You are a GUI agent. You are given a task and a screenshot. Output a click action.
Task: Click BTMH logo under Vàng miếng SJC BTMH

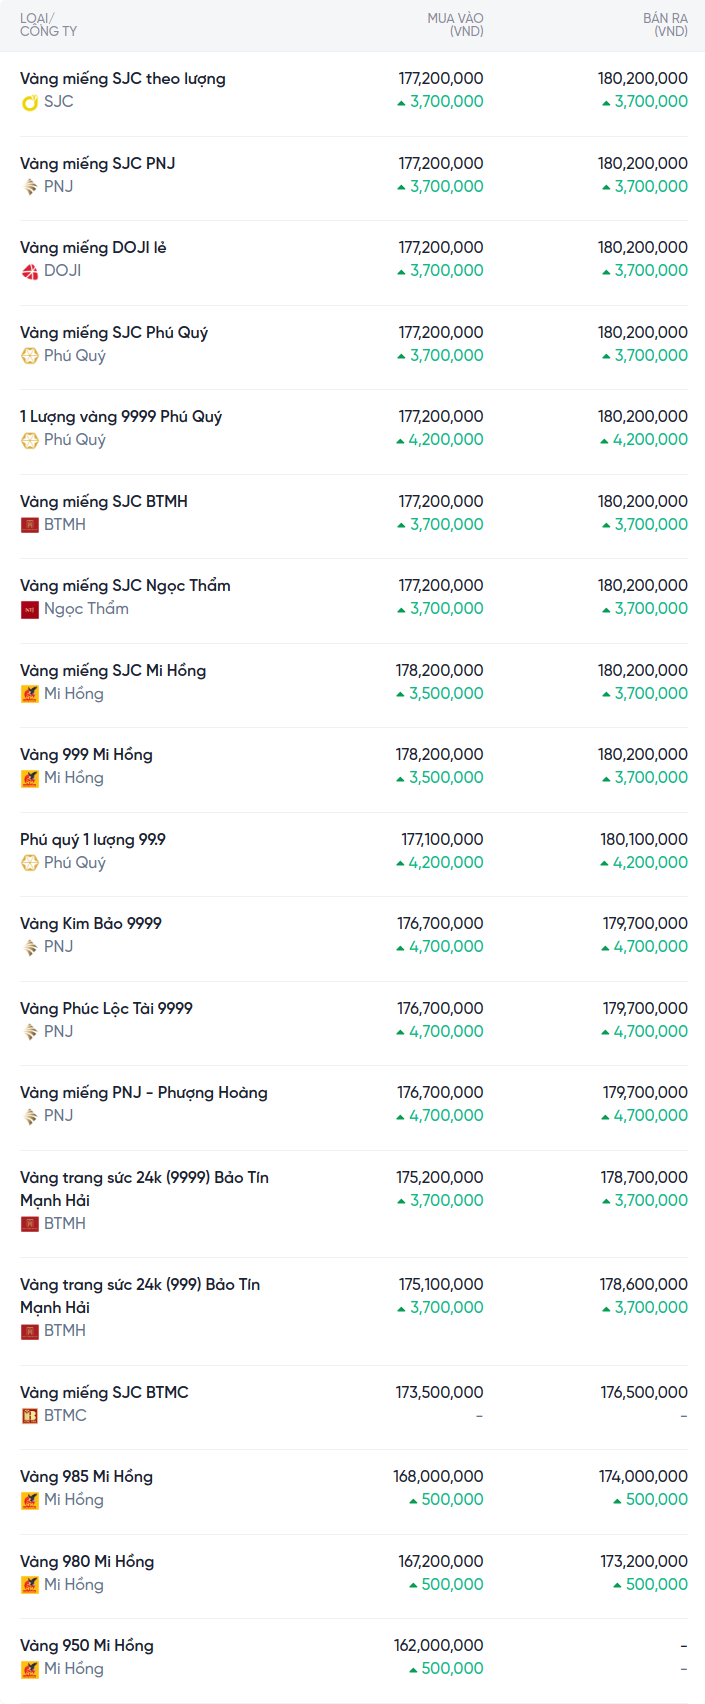pos(30,525)
